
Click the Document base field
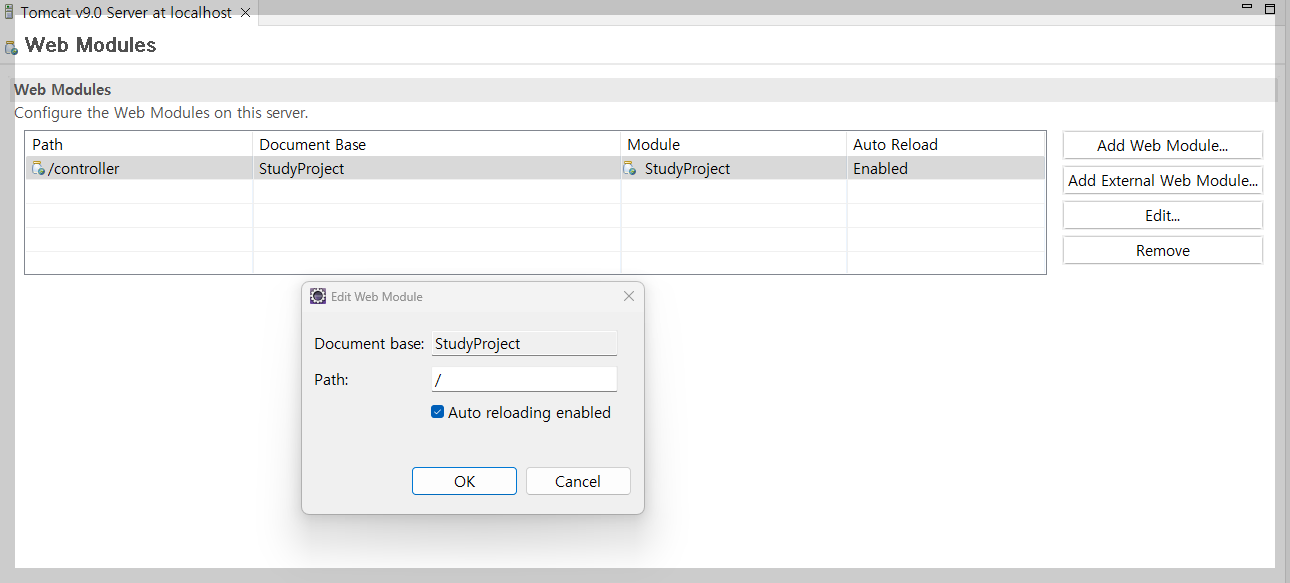[x=524, y=343]
